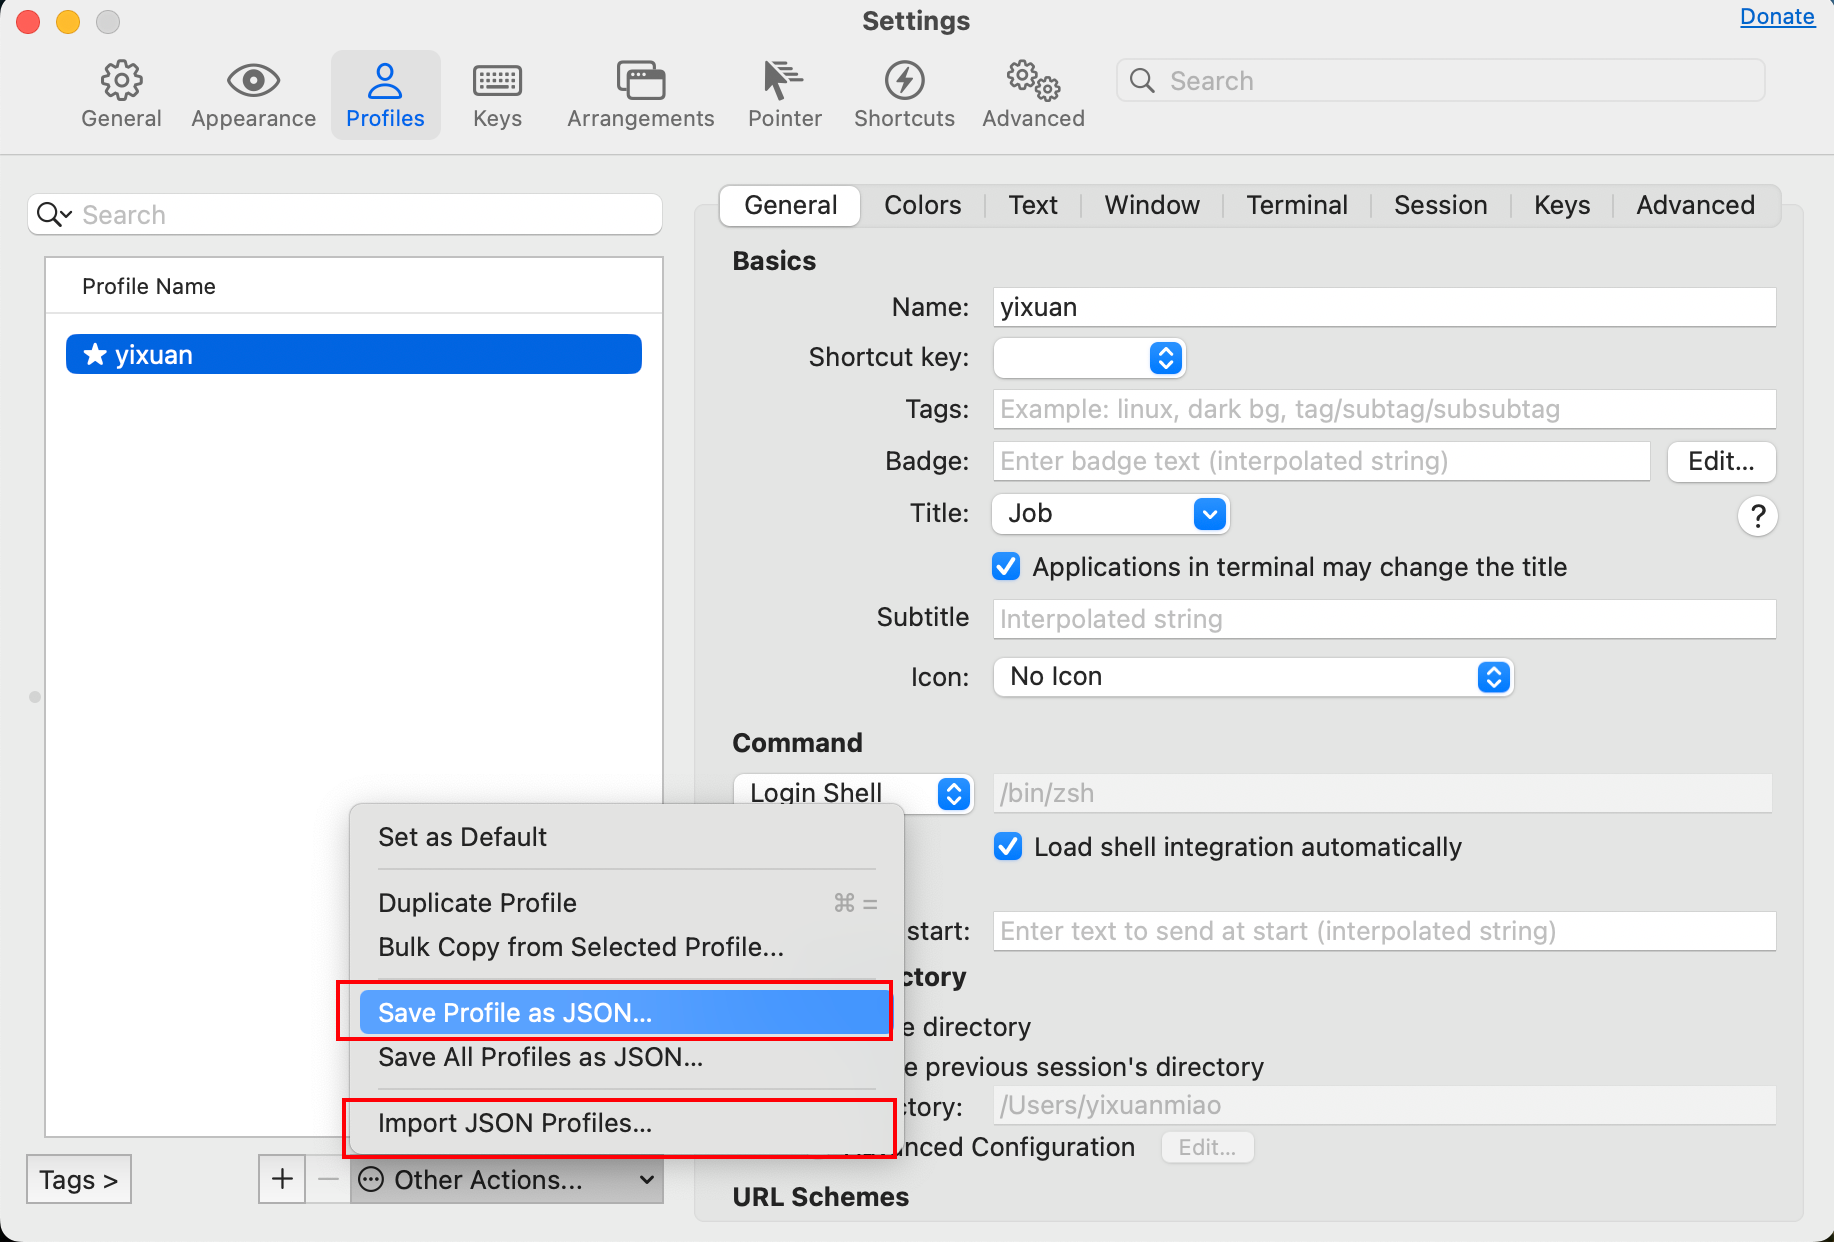Open Pointer settings cursor icon

click(x=784, y=81)
